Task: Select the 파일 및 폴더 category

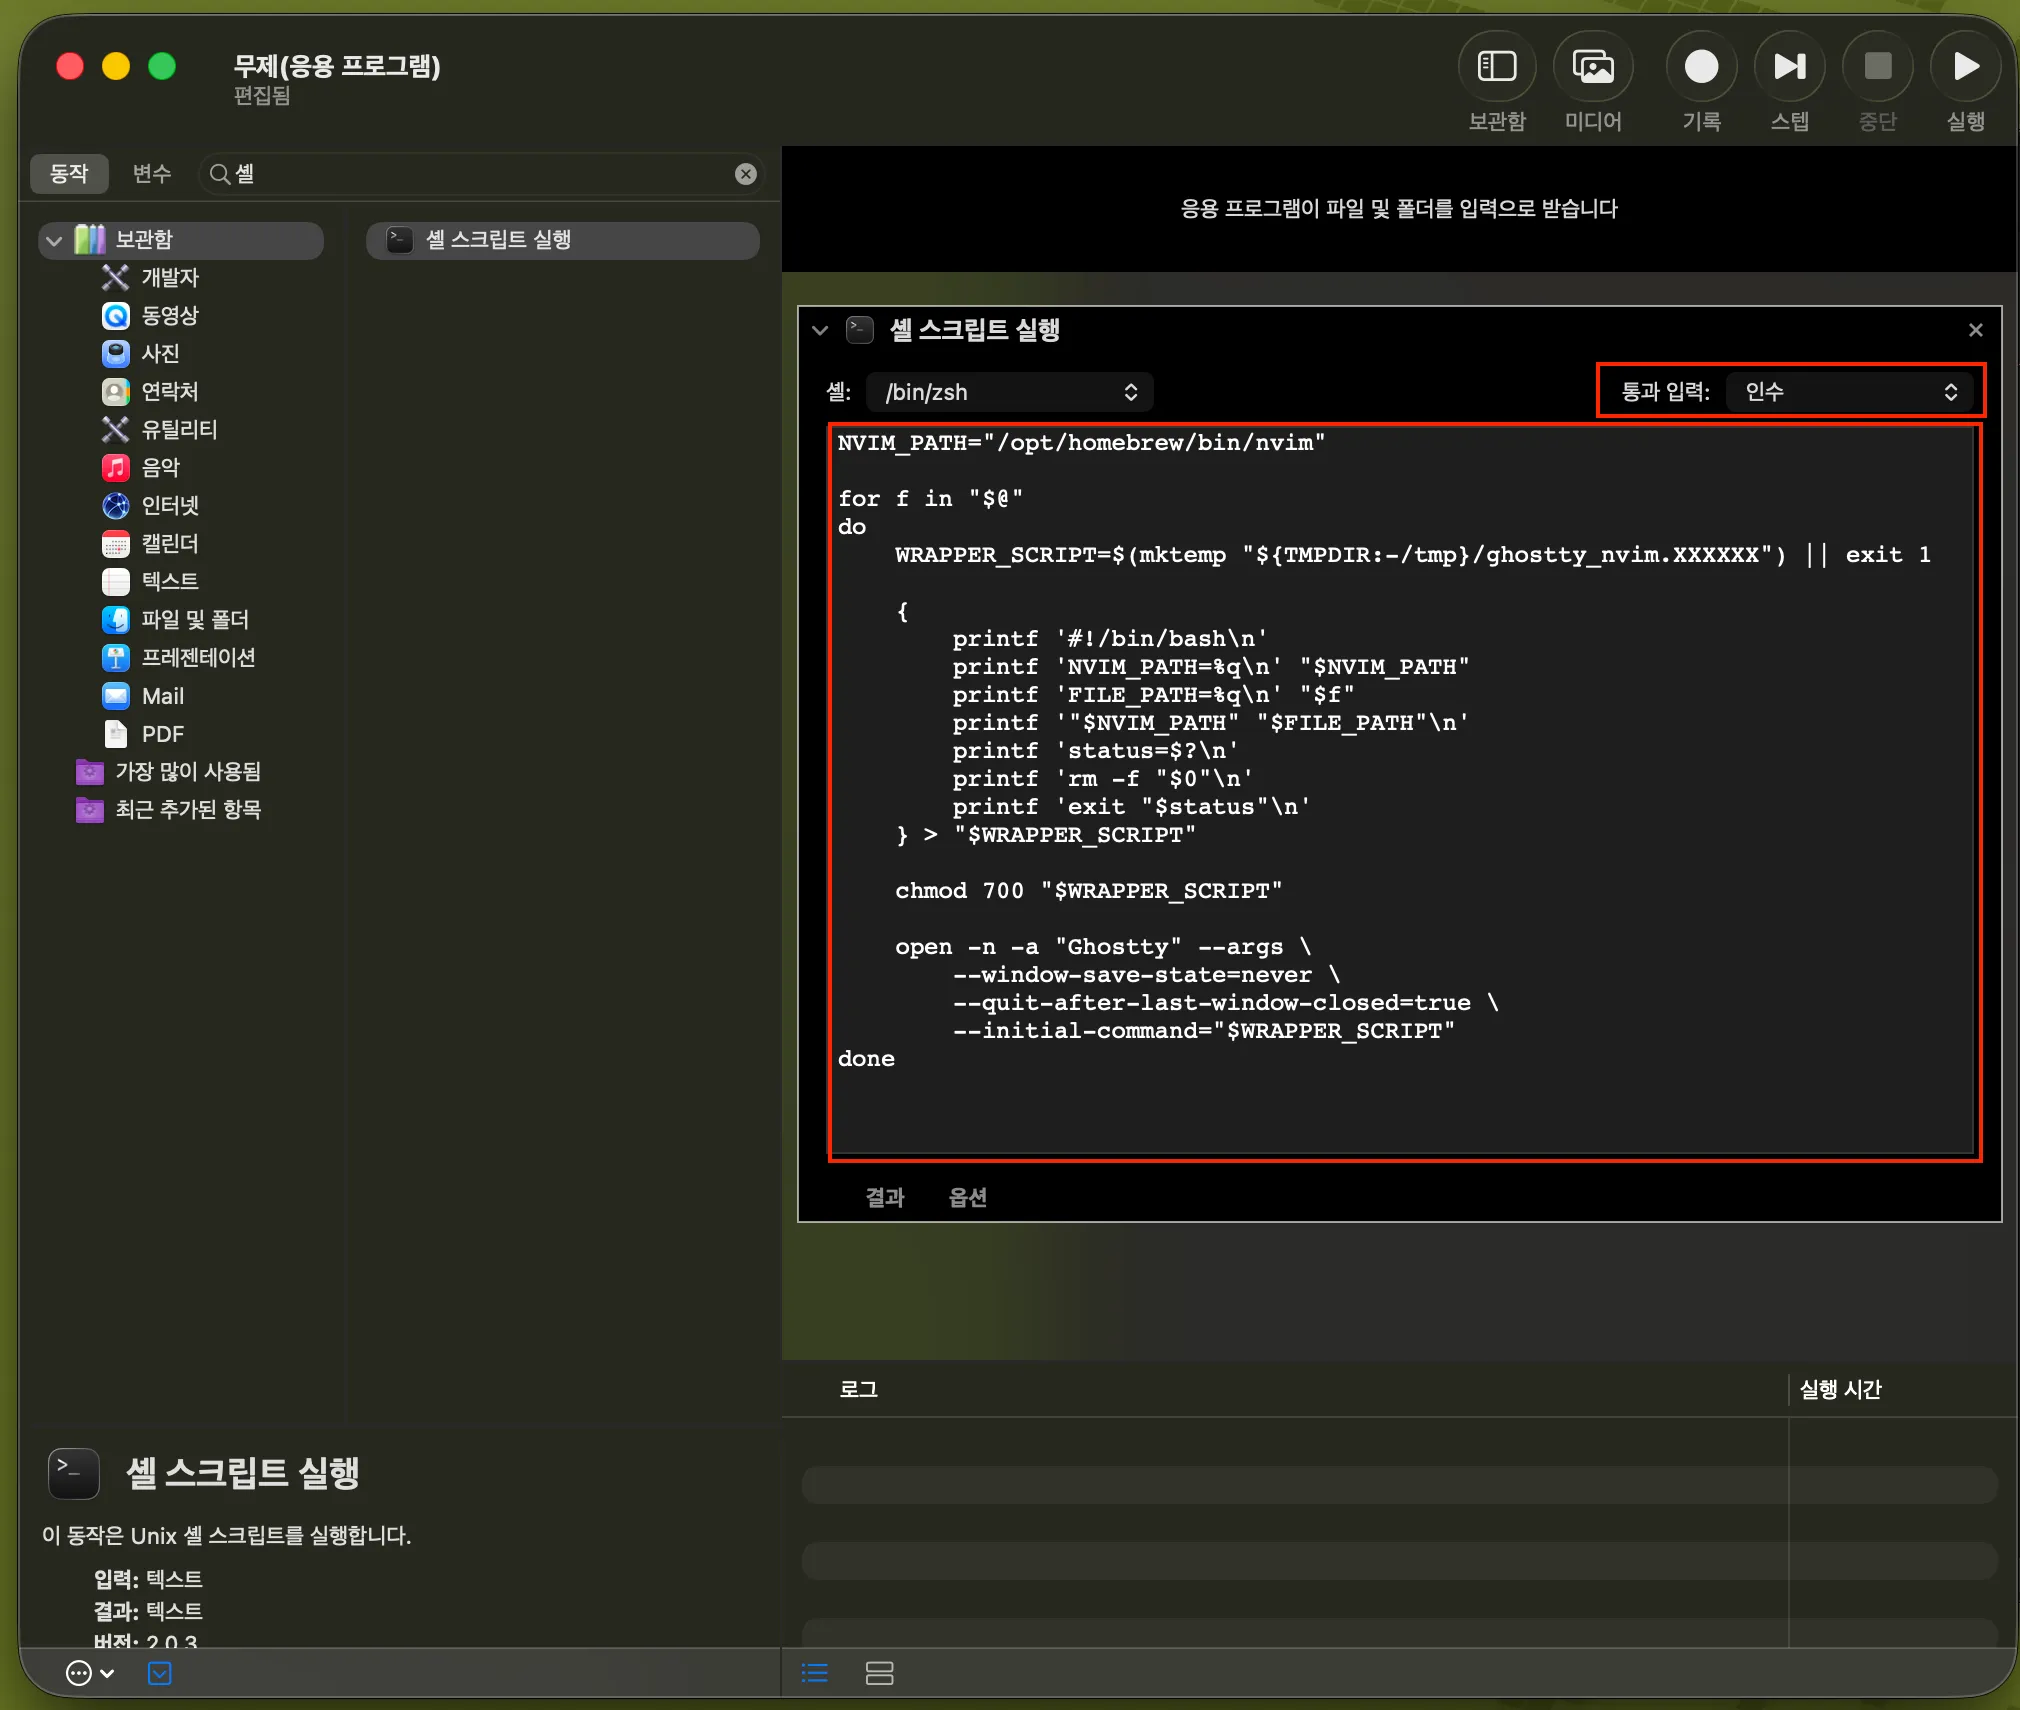Action: coord(175,619)
